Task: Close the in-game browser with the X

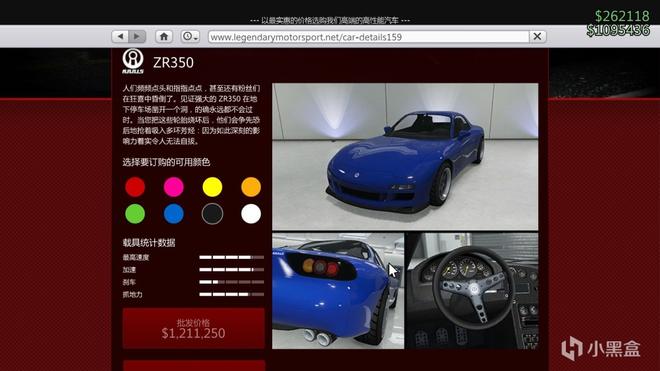Action: pos(538,37)
